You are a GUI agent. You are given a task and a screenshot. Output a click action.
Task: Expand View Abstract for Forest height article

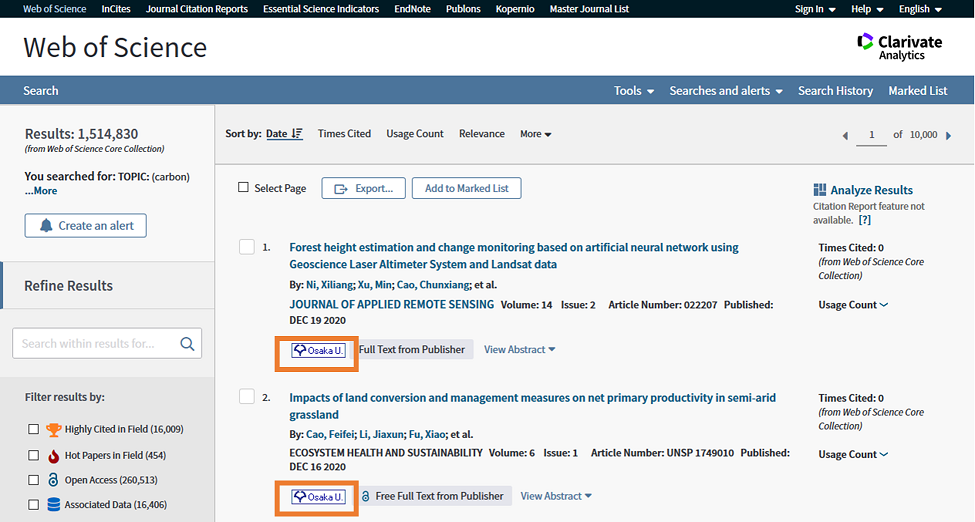[519, 350]
